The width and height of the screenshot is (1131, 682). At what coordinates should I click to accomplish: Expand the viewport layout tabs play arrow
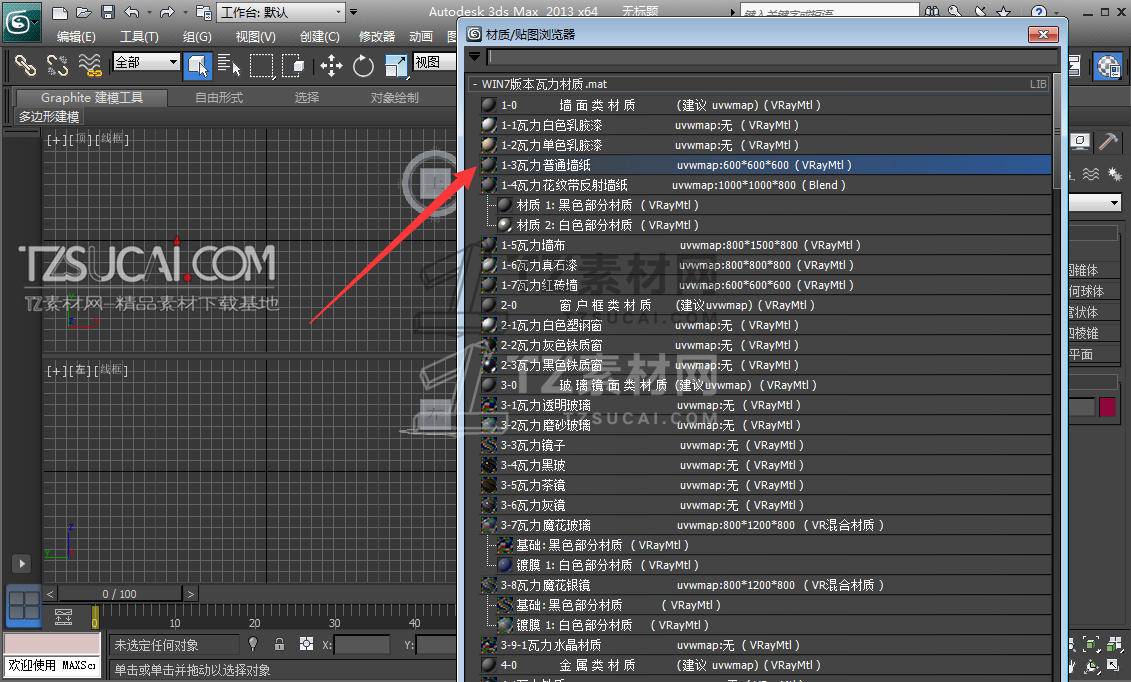(22, 564)
